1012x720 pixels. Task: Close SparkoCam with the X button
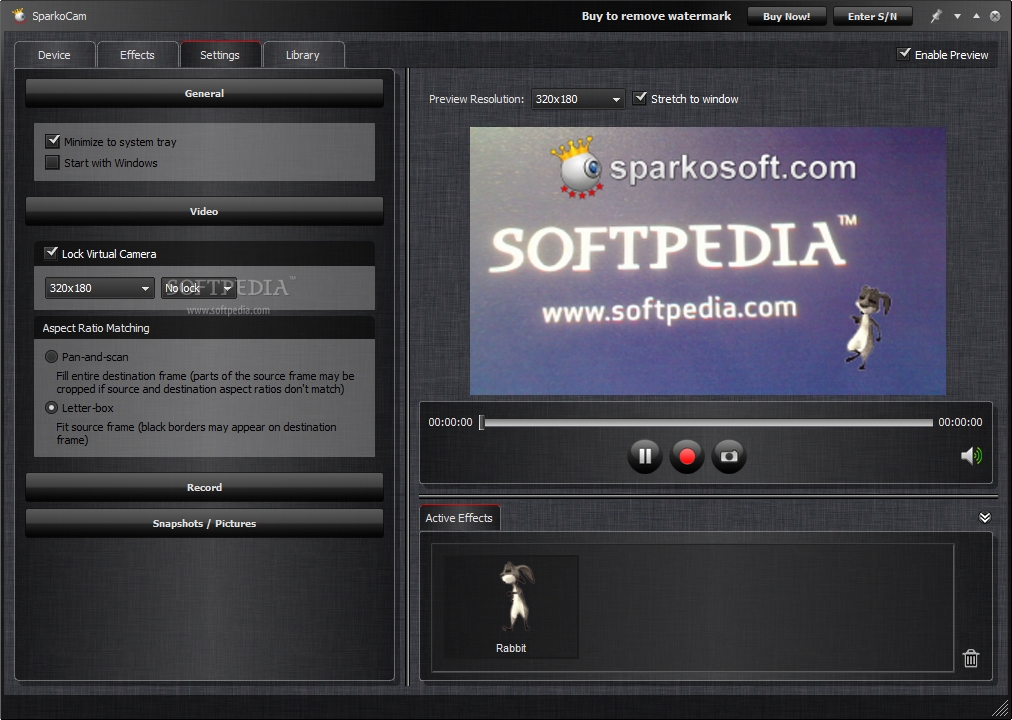(x=995, y=16)
